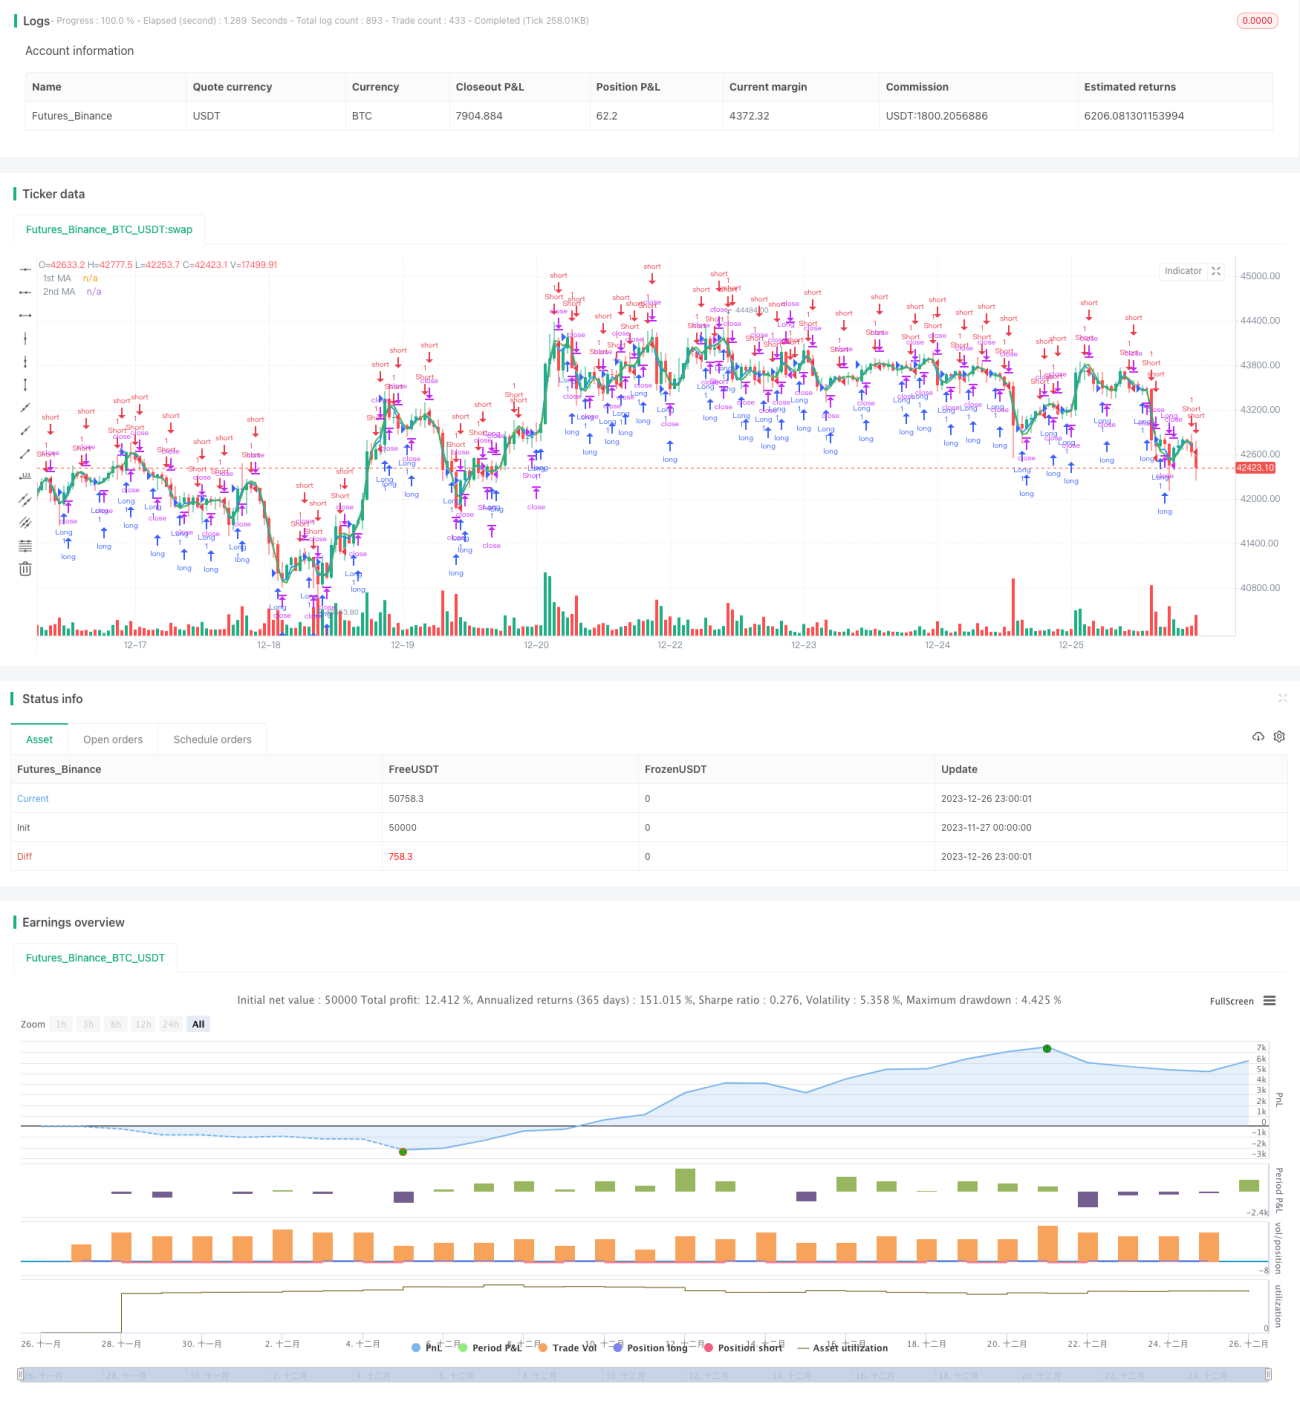This screenshot has width=1300, height=1404.
Task: Toggle the Trade Vol legend series
Action: coord(567,1348)
